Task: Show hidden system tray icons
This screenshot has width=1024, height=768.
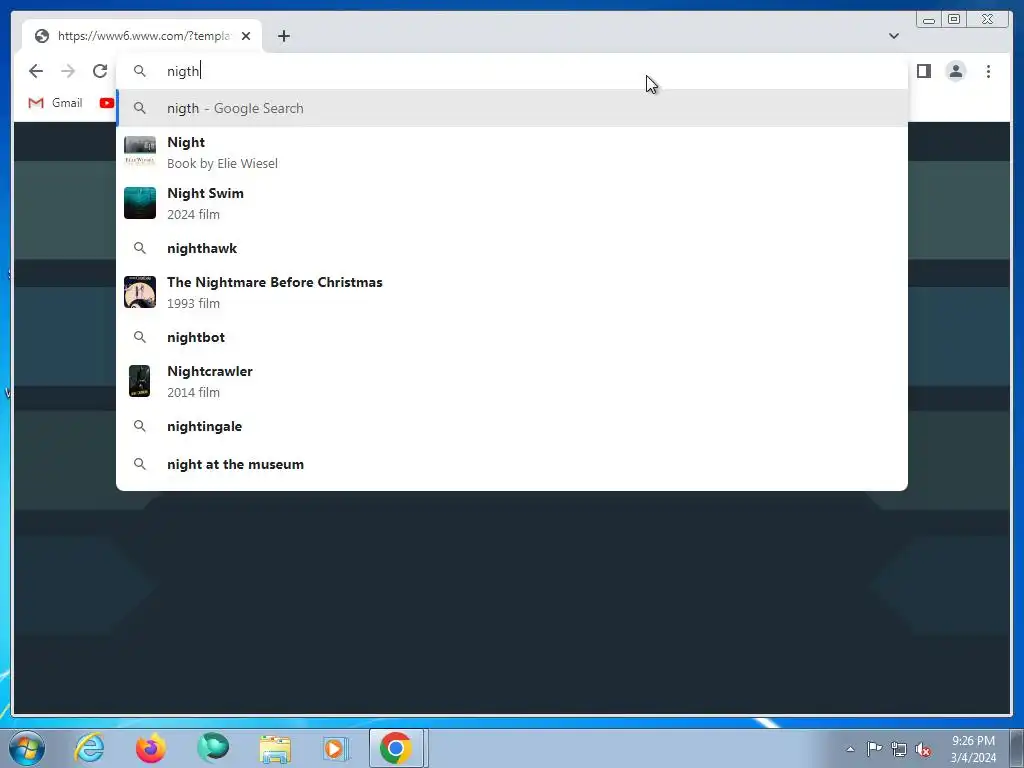Action: [850, 749]
